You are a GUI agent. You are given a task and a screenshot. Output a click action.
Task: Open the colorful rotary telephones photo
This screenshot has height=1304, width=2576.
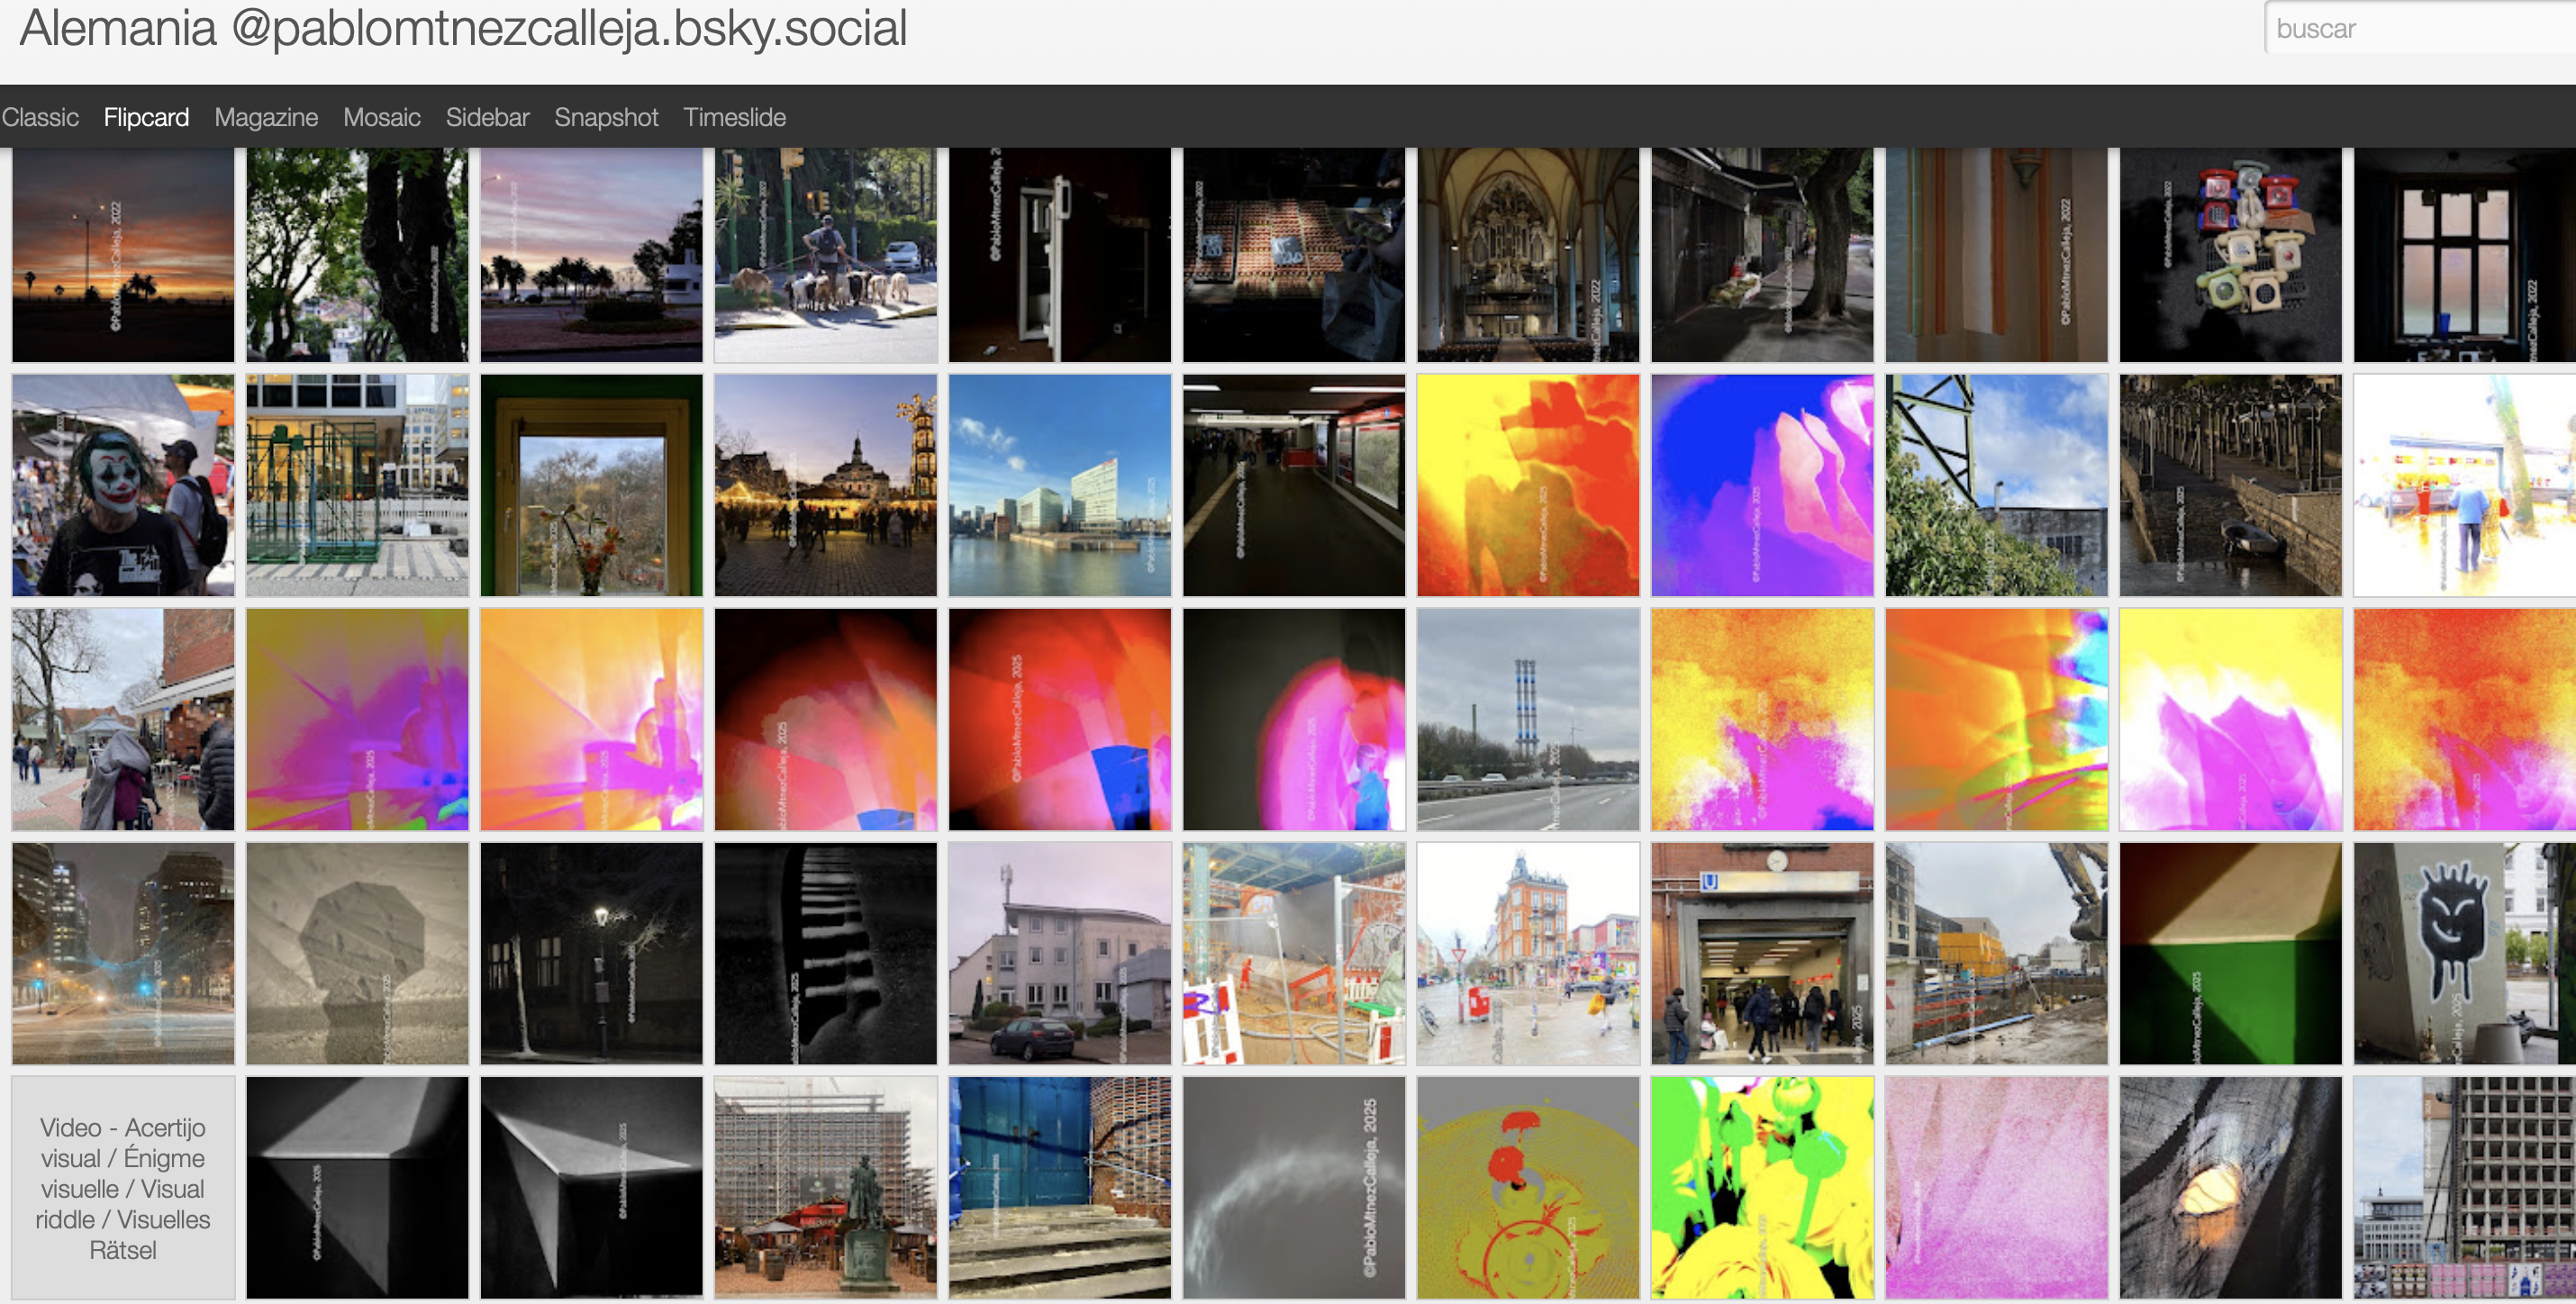(2230, 254)
